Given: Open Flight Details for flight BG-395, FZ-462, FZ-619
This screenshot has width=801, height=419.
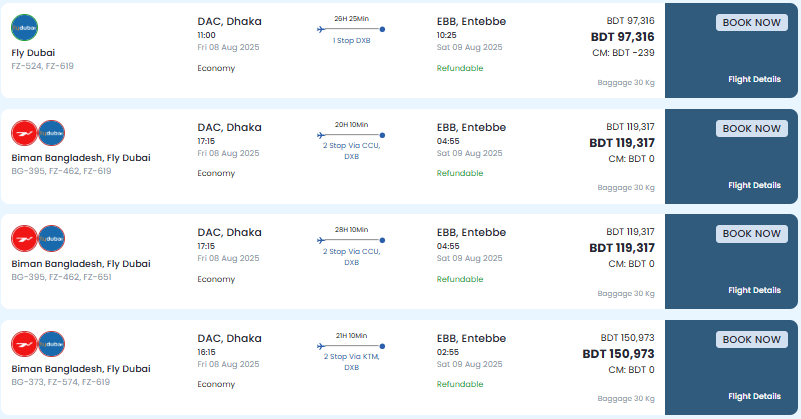Looking at the screenshot, I should [755, 185].
